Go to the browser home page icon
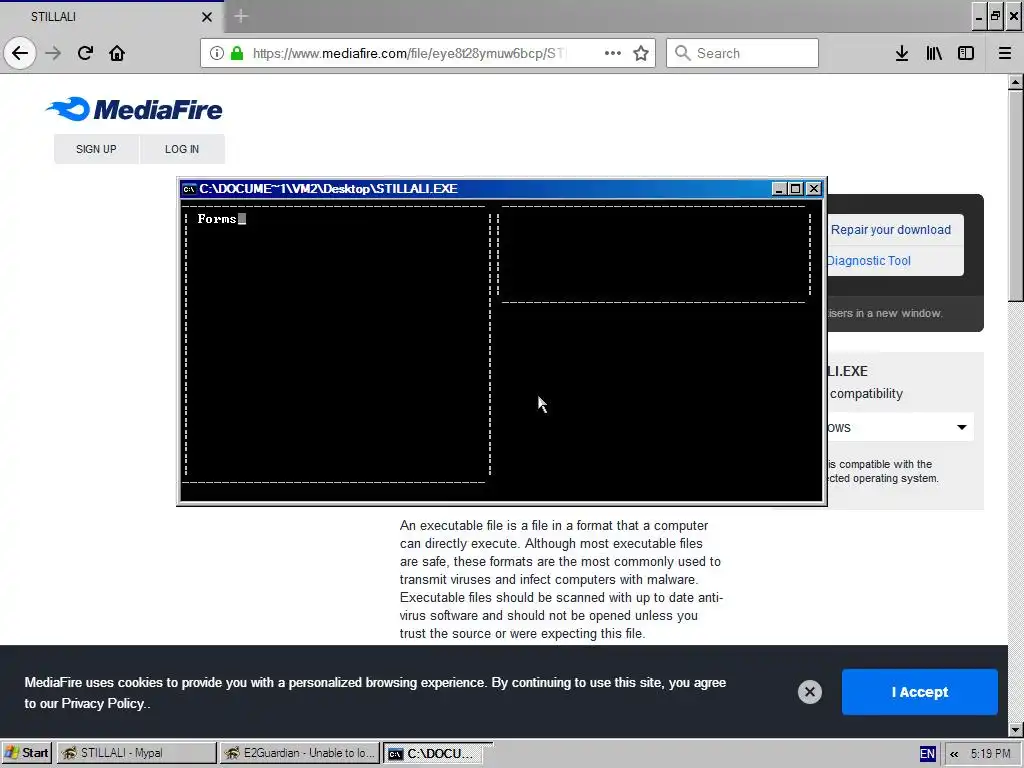This screenshot has width=1024, height=768. pos(117,53)
